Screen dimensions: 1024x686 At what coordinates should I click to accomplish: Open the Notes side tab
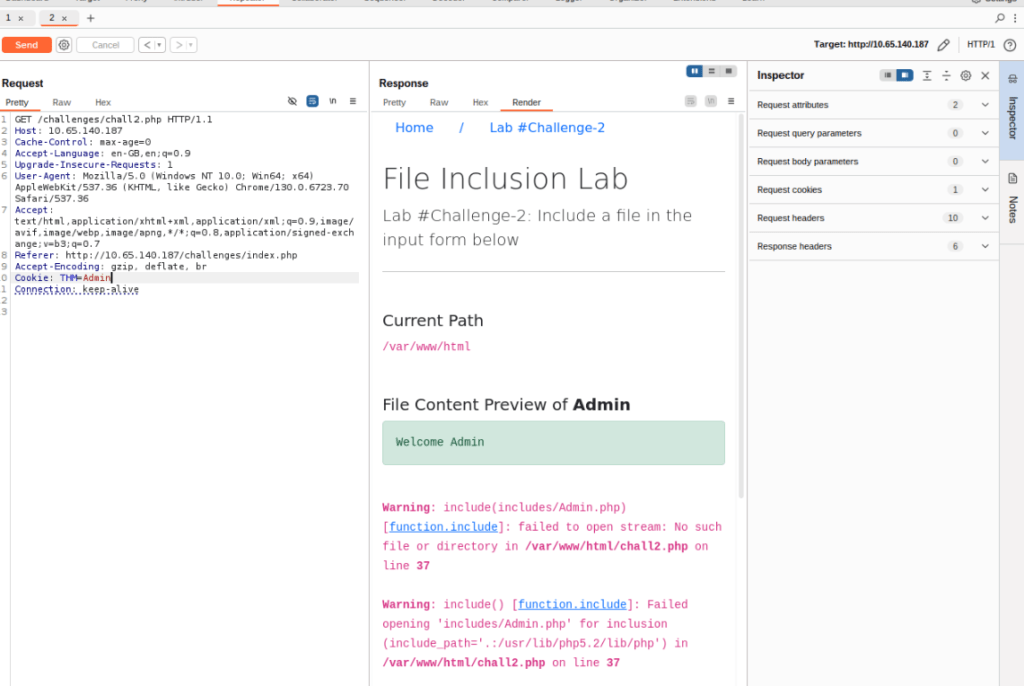(1012, 200)
